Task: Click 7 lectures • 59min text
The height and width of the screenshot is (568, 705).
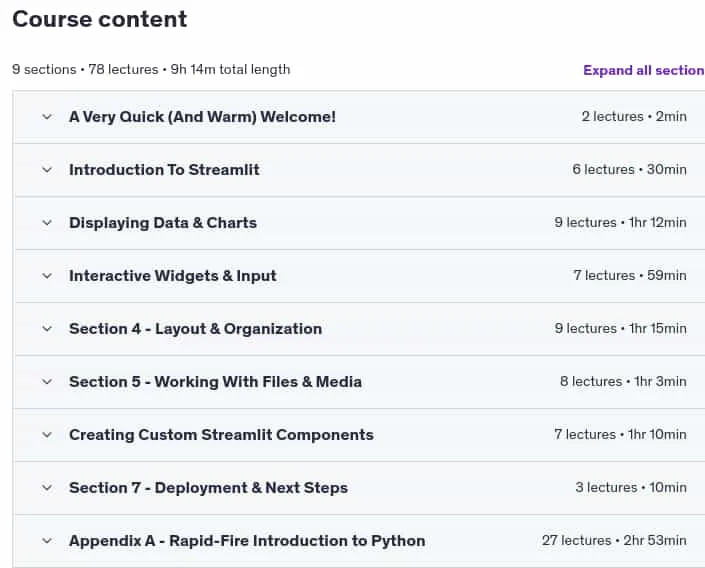Action: tap(630, 276)
